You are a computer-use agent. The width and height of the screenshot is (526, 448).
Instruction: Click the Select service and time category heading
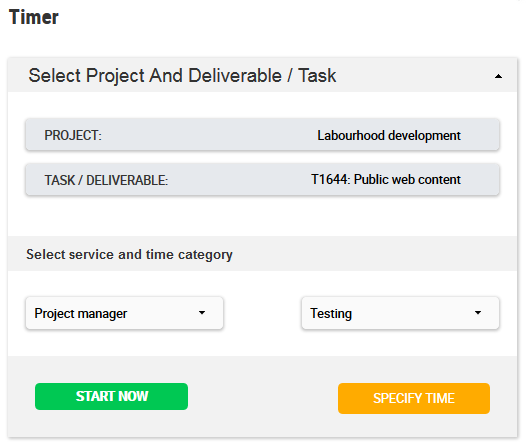(129, 255)
